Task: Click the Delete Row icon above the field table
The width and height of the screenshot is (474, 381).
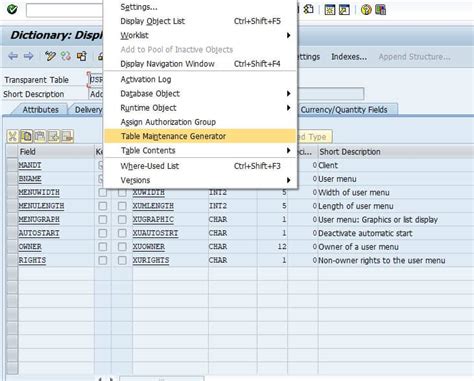Action: point(67,136)
